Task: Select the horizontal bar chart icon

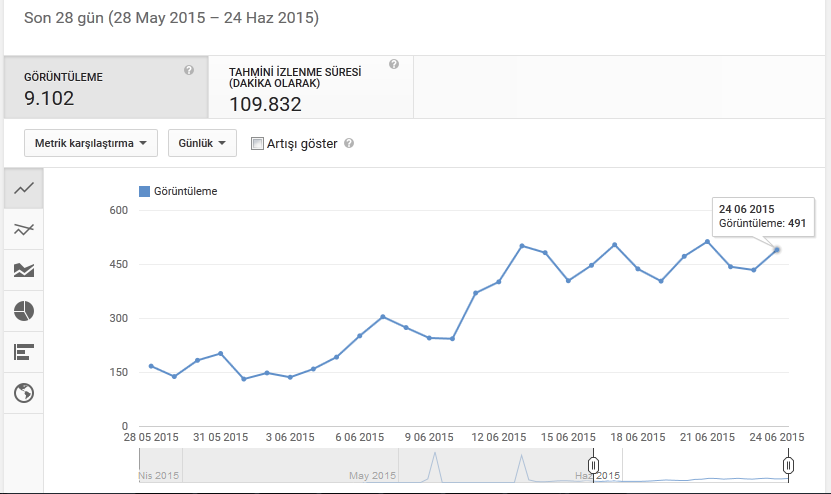Action: [x=24, y=352]
